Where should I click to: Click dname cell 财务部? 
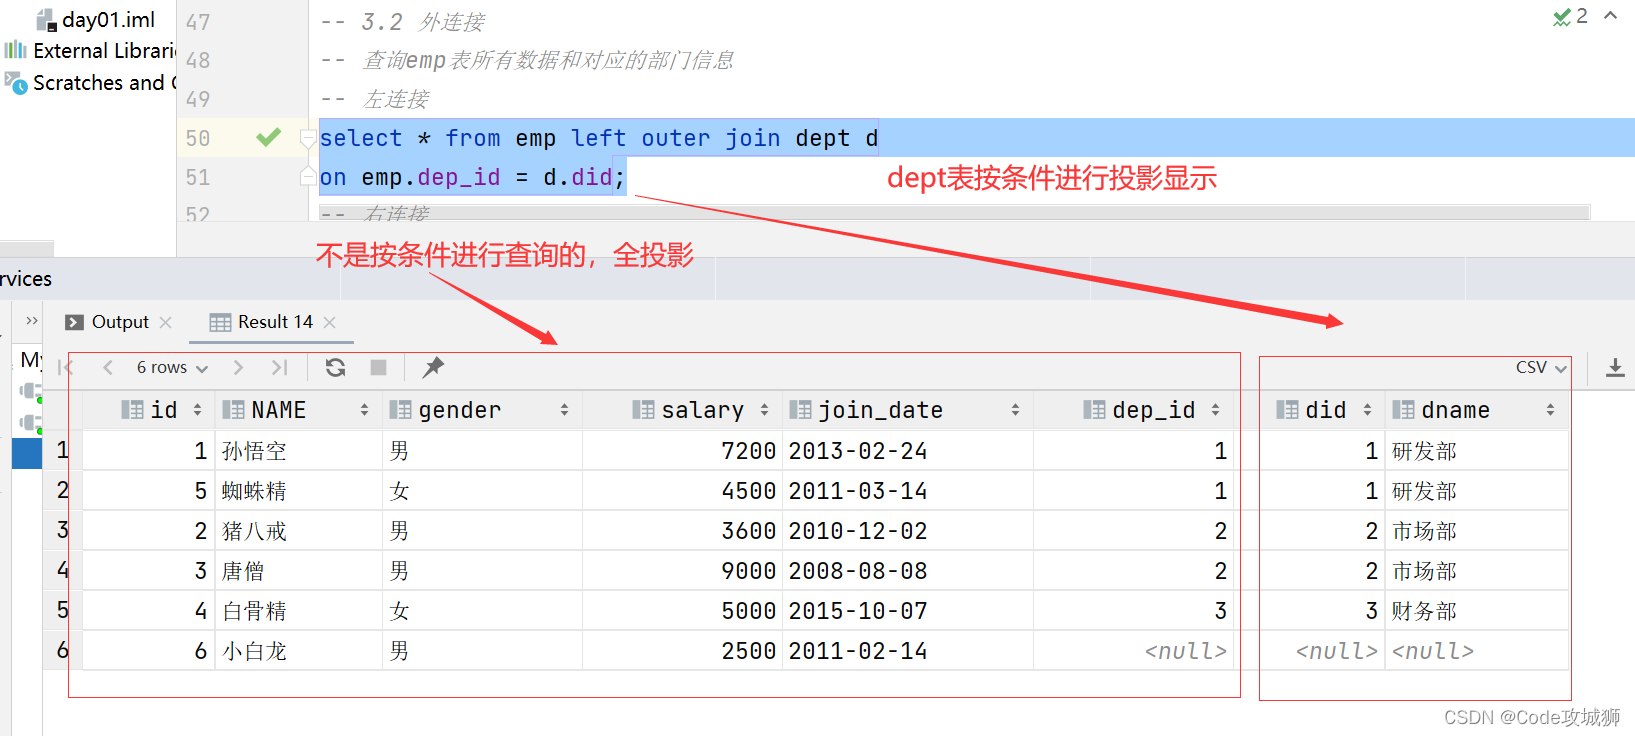click(x=1476, y=611)
